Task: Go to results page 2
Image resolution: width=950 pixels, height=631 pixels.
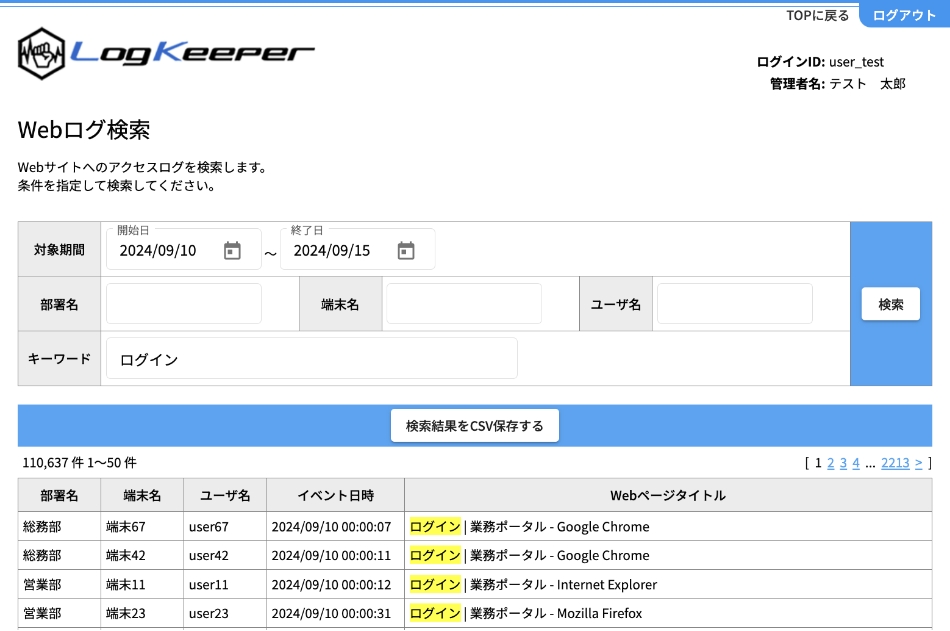Action: (x=831, y=463)
